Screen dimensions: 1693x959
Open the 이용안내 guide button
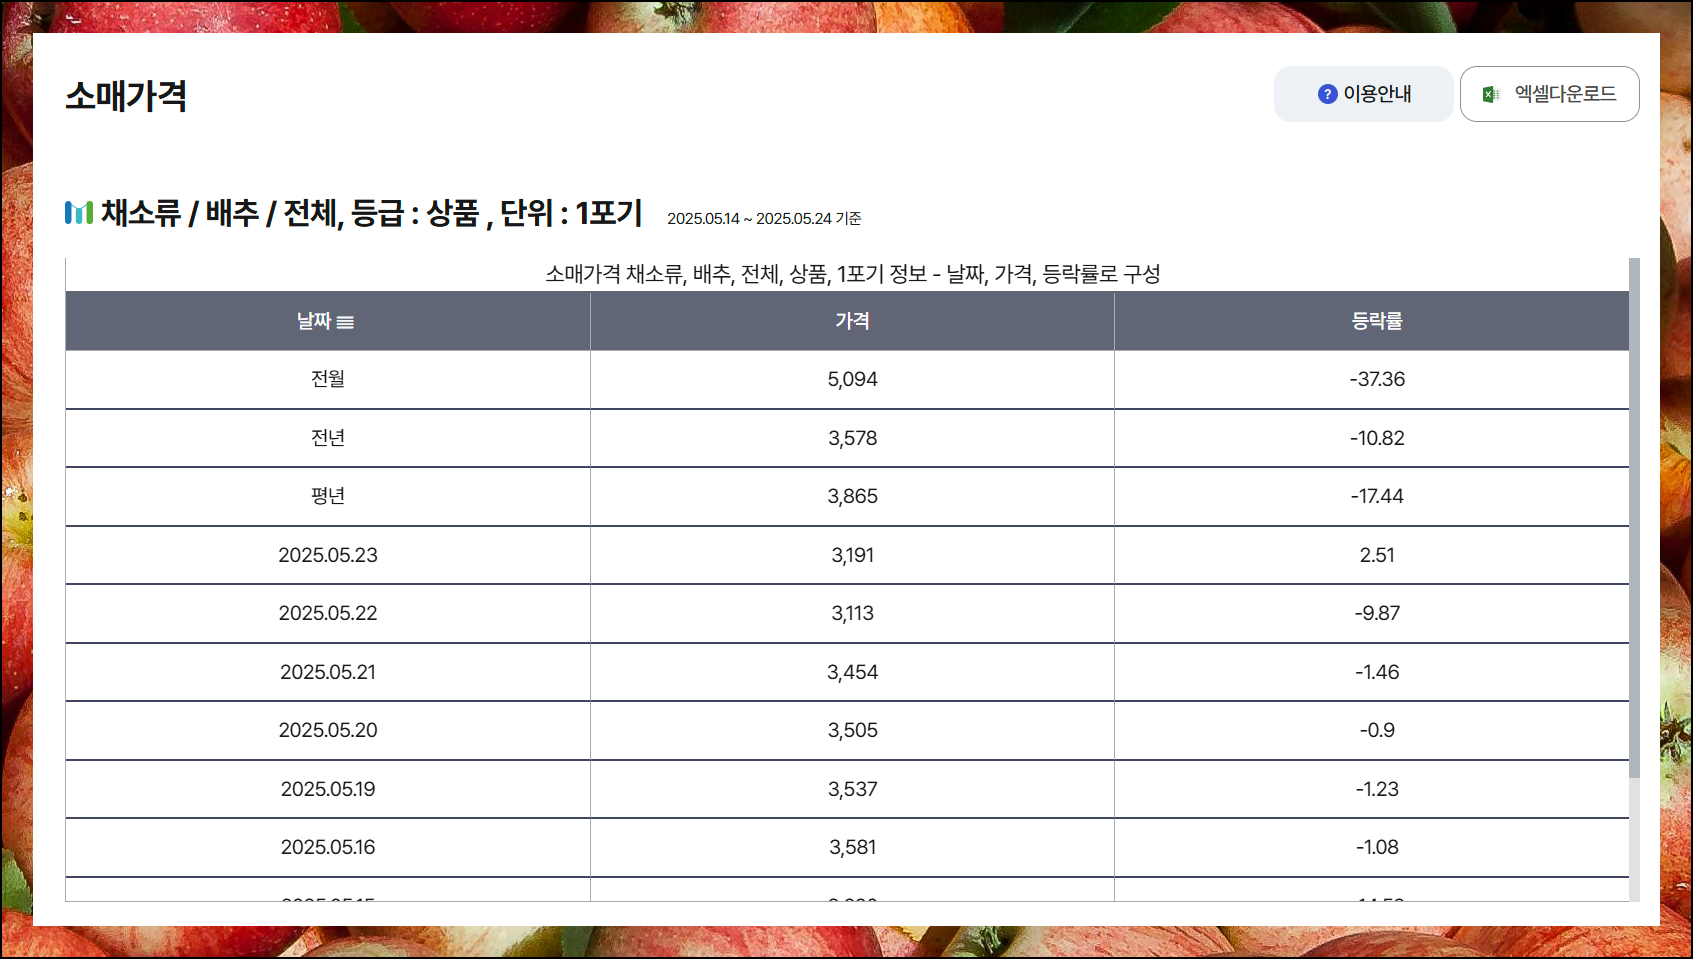pyautogui.click(x=1363, y=94)
